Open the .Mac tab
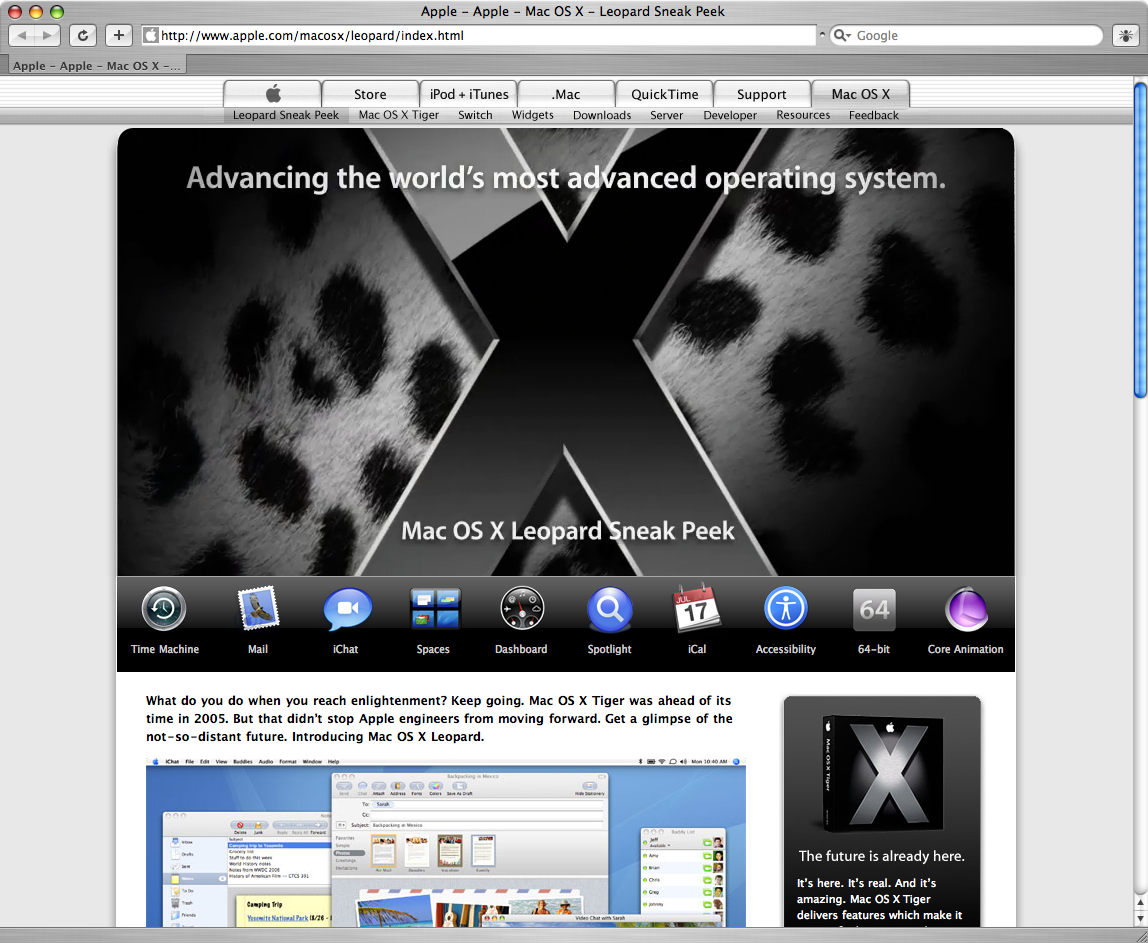 566,94
